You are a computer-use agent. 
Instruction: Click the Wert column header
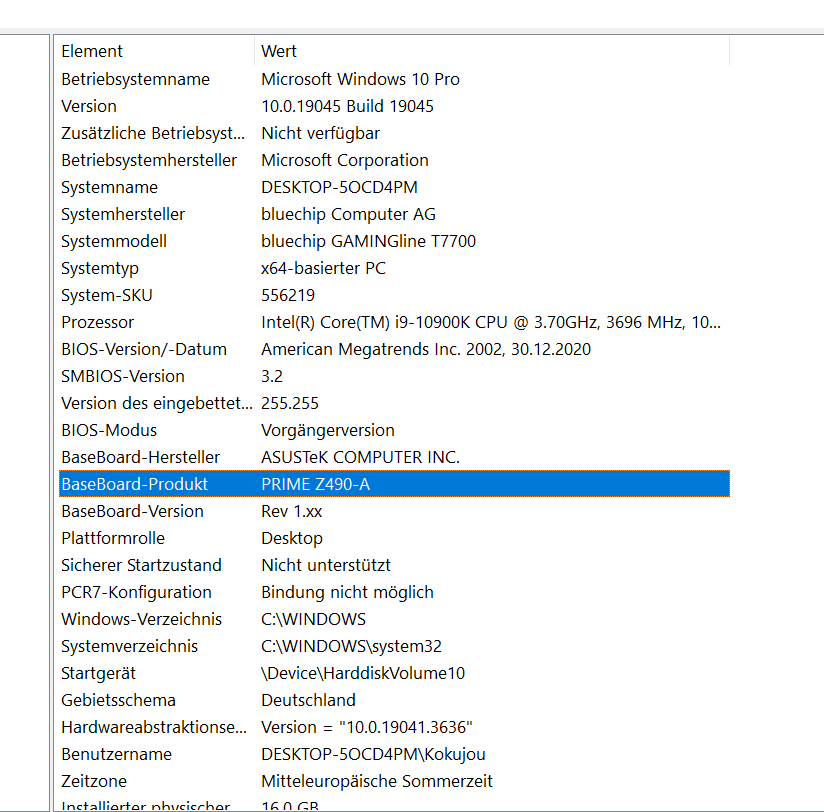click(x=492, y=51)
